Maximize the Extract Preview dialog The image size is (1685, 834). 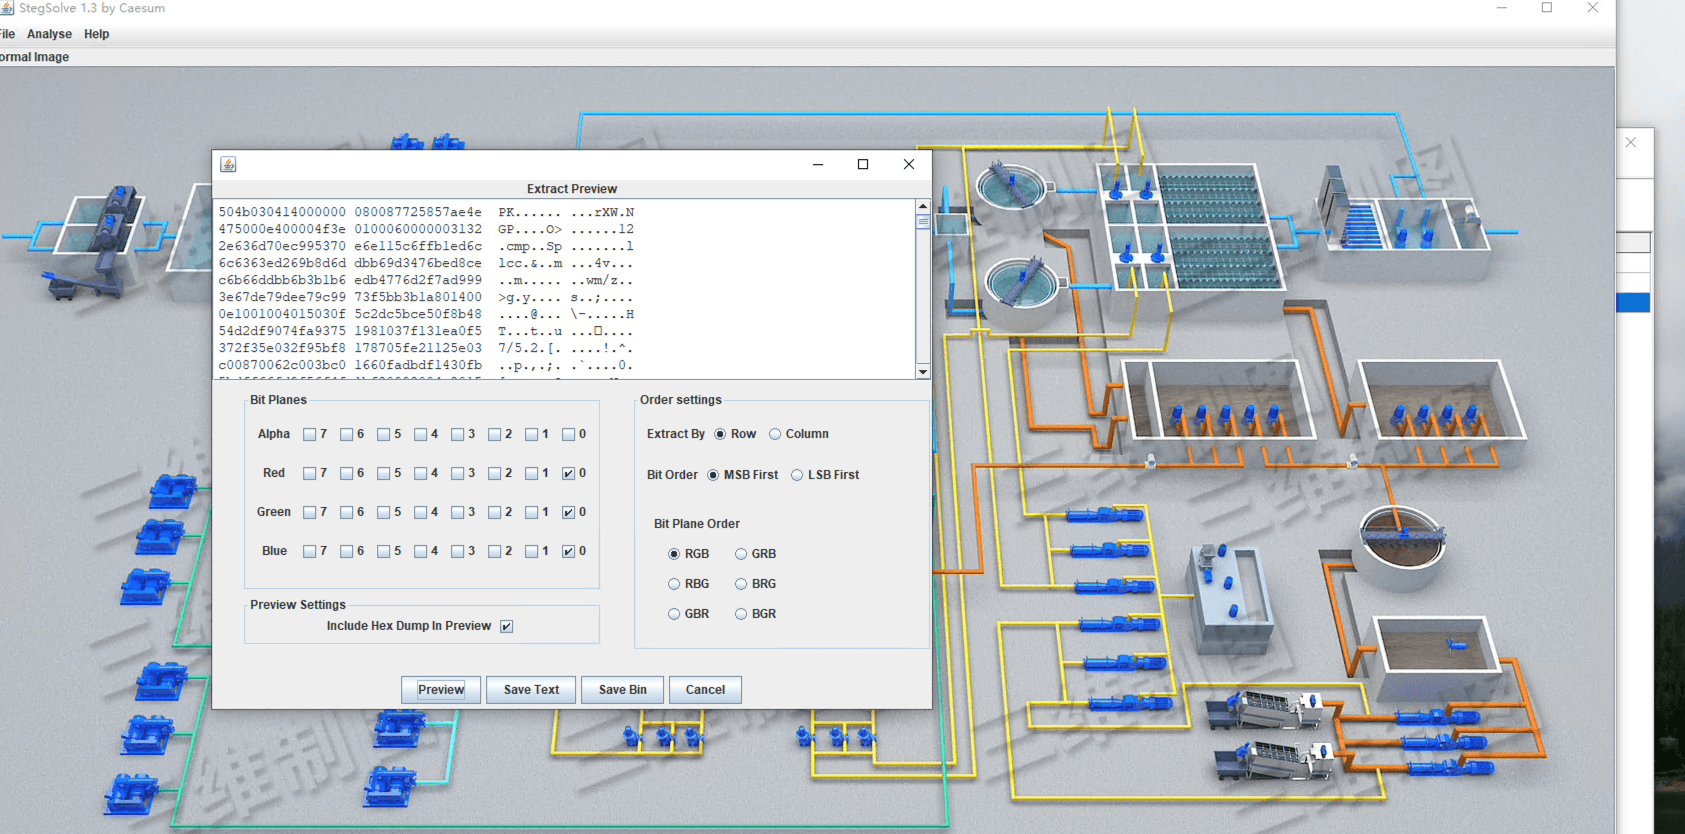pyautogui.click(x=863, y=164)
